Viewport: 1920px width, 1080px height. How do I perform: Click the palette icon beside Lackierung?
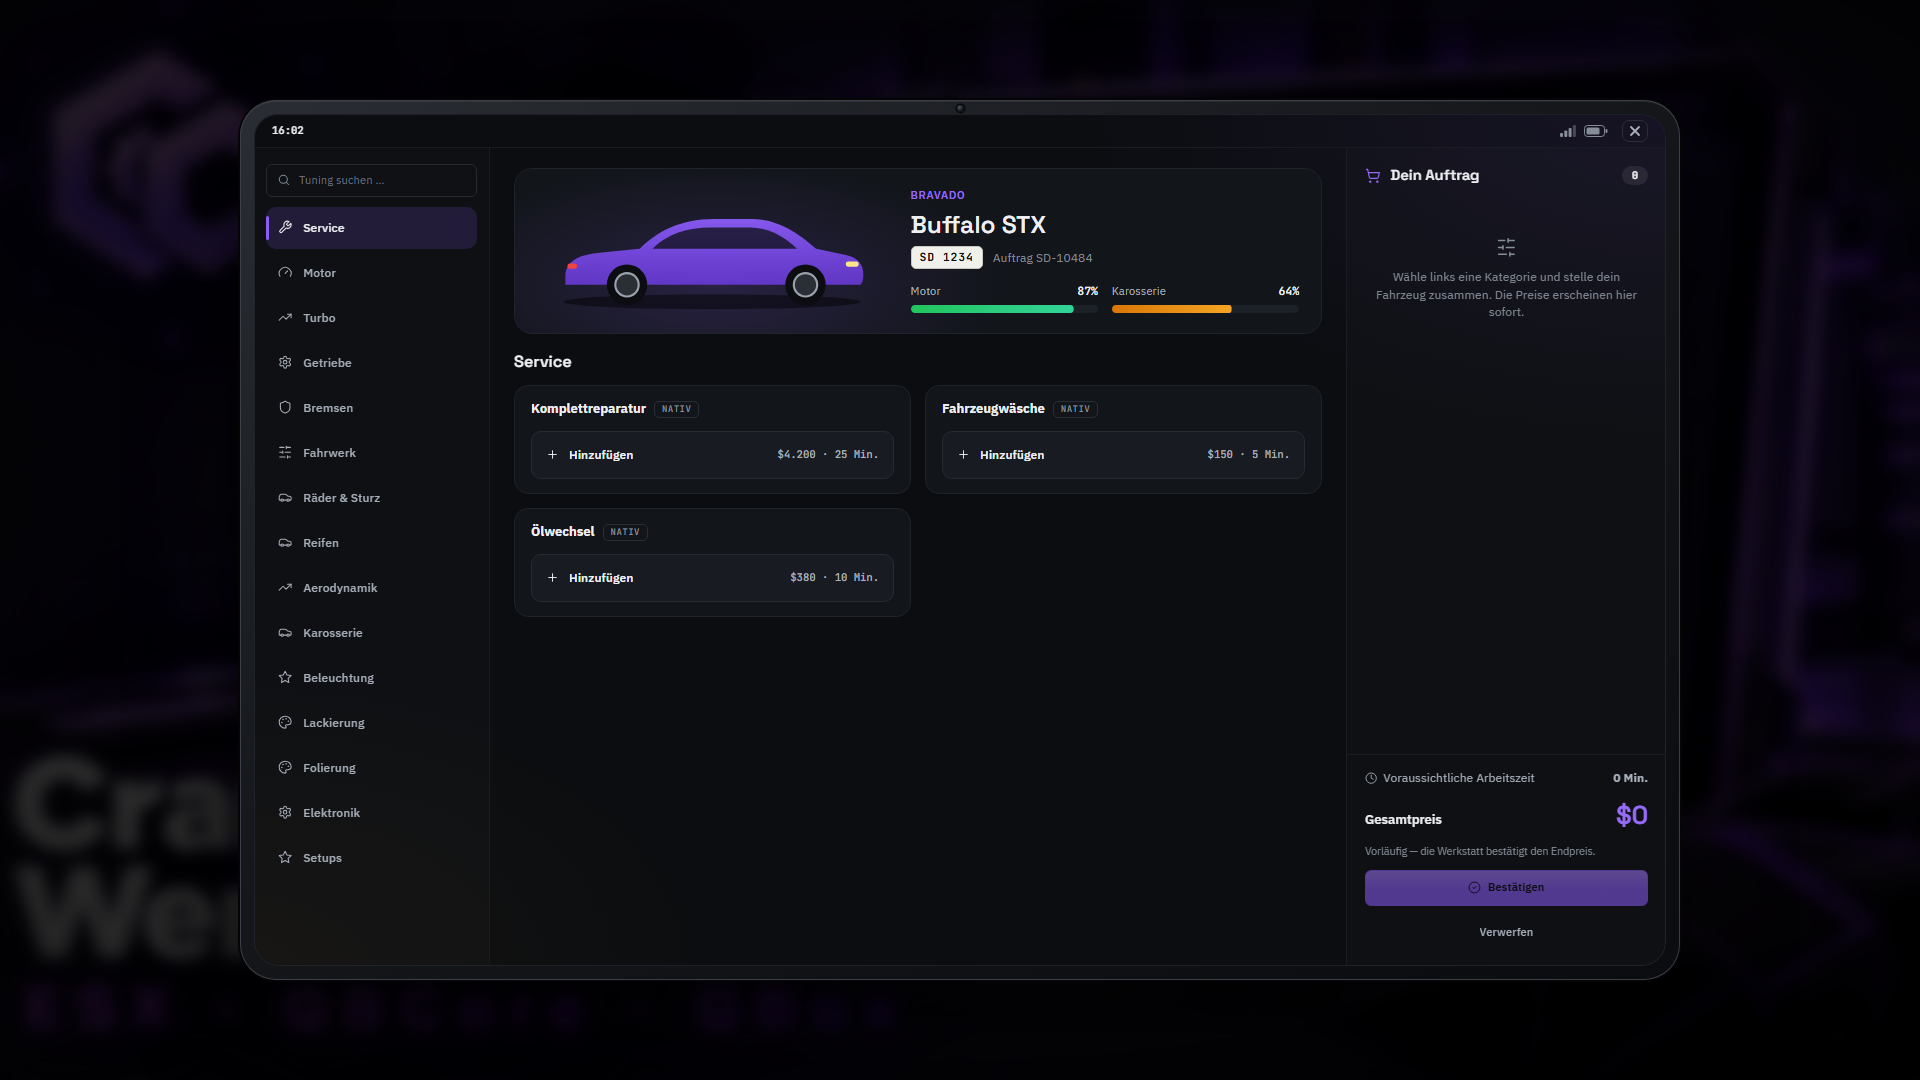pos(285,723)
